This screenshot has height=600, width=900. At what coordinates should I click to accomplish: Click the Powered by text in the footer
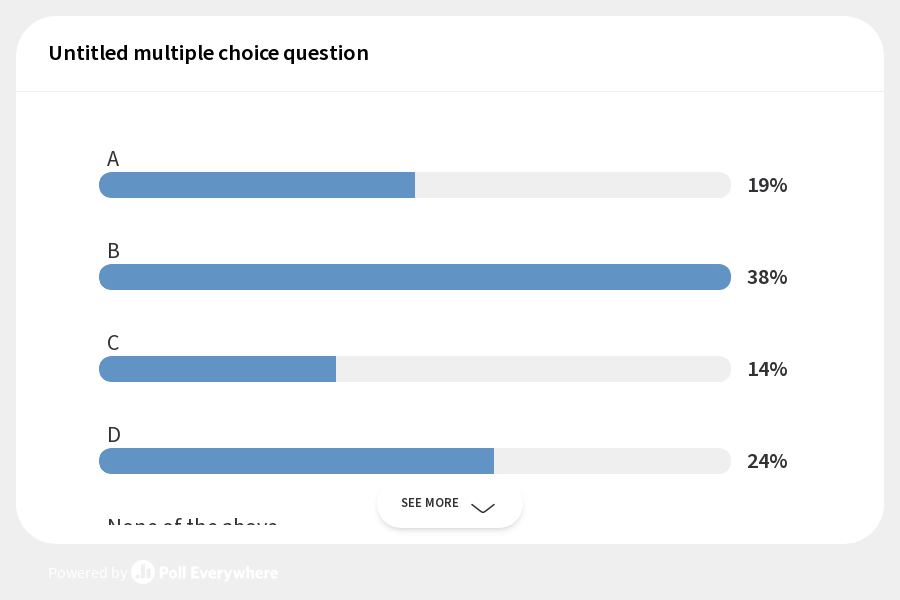[x=88, y=572]
